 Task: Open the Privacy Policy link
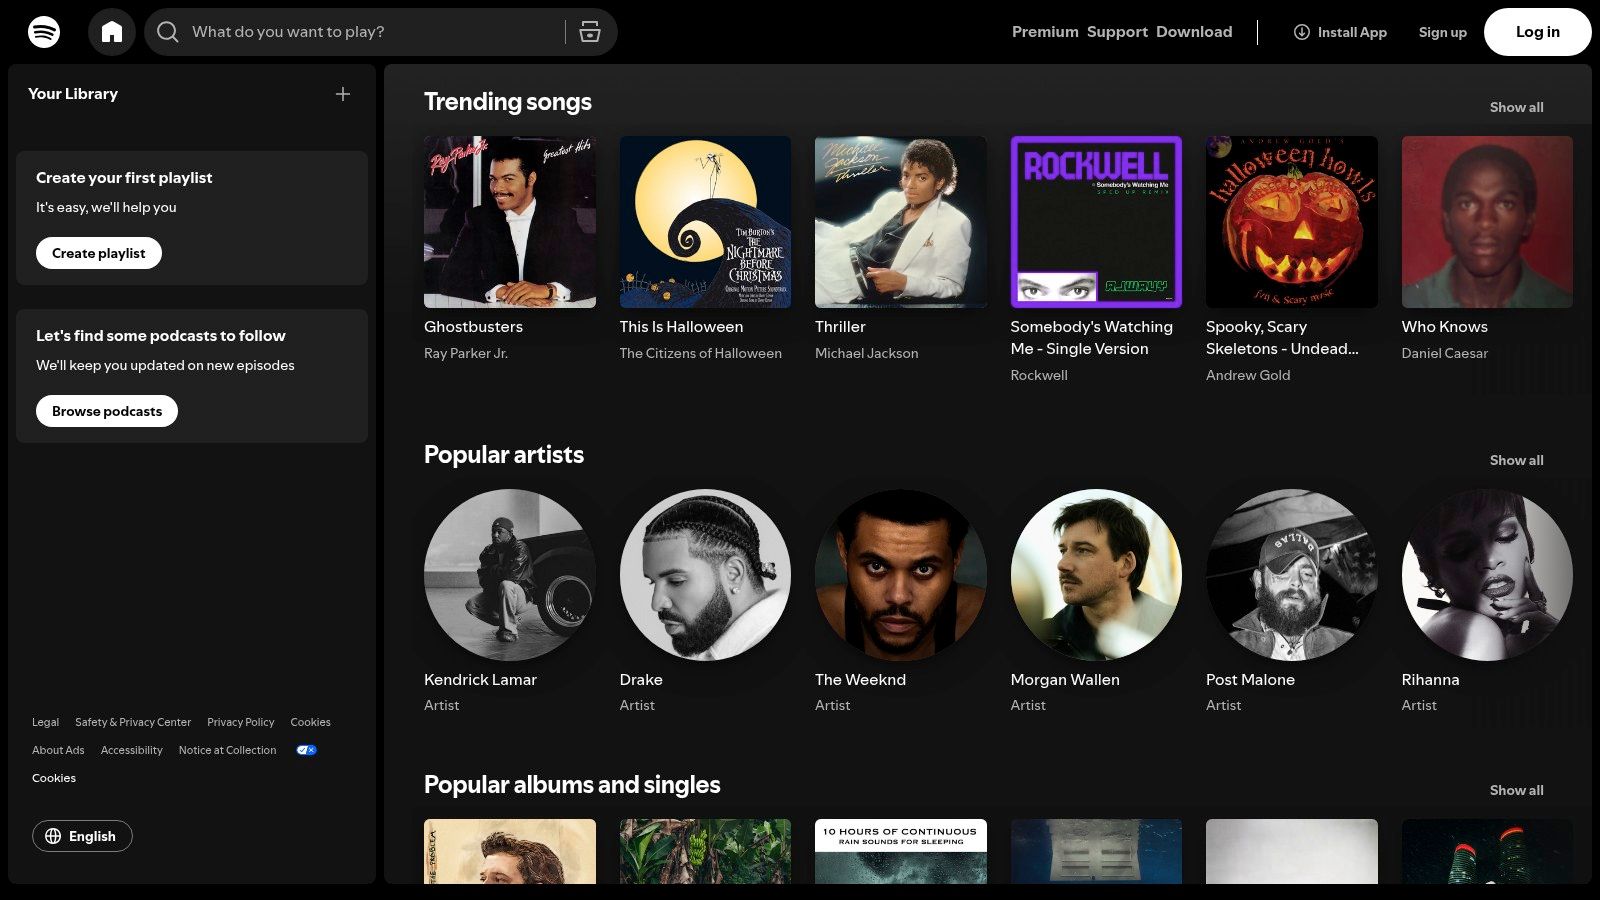coord(240,721)
